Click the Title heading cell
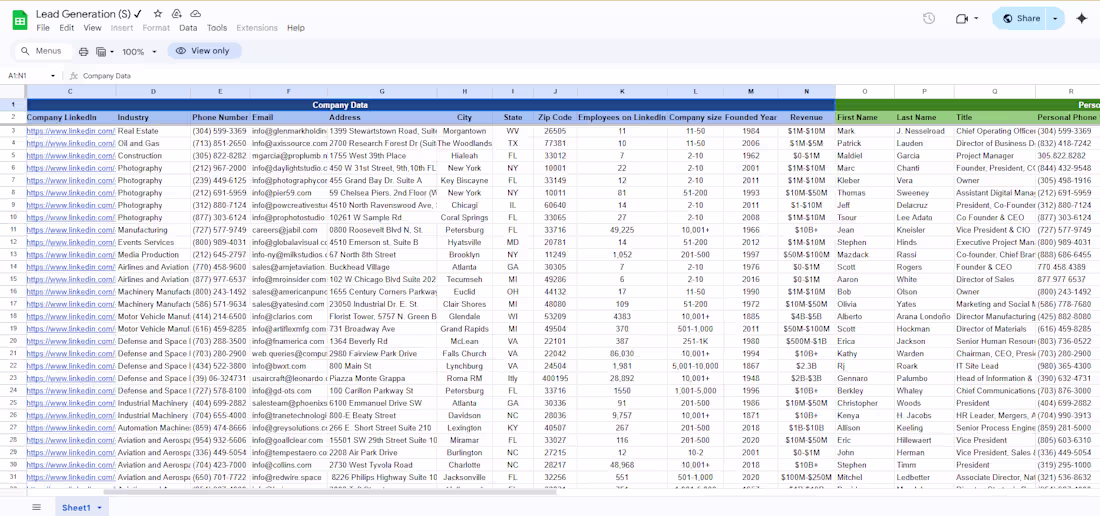The height and width of the screenshot is (516, 1100). point(994,118)
